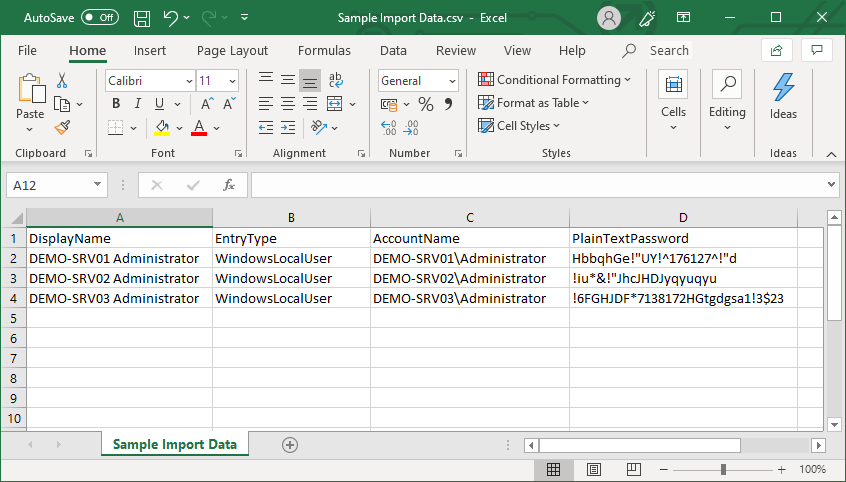Click the Decrease Indent icon

pyautogui.click(x=266, y=128)
